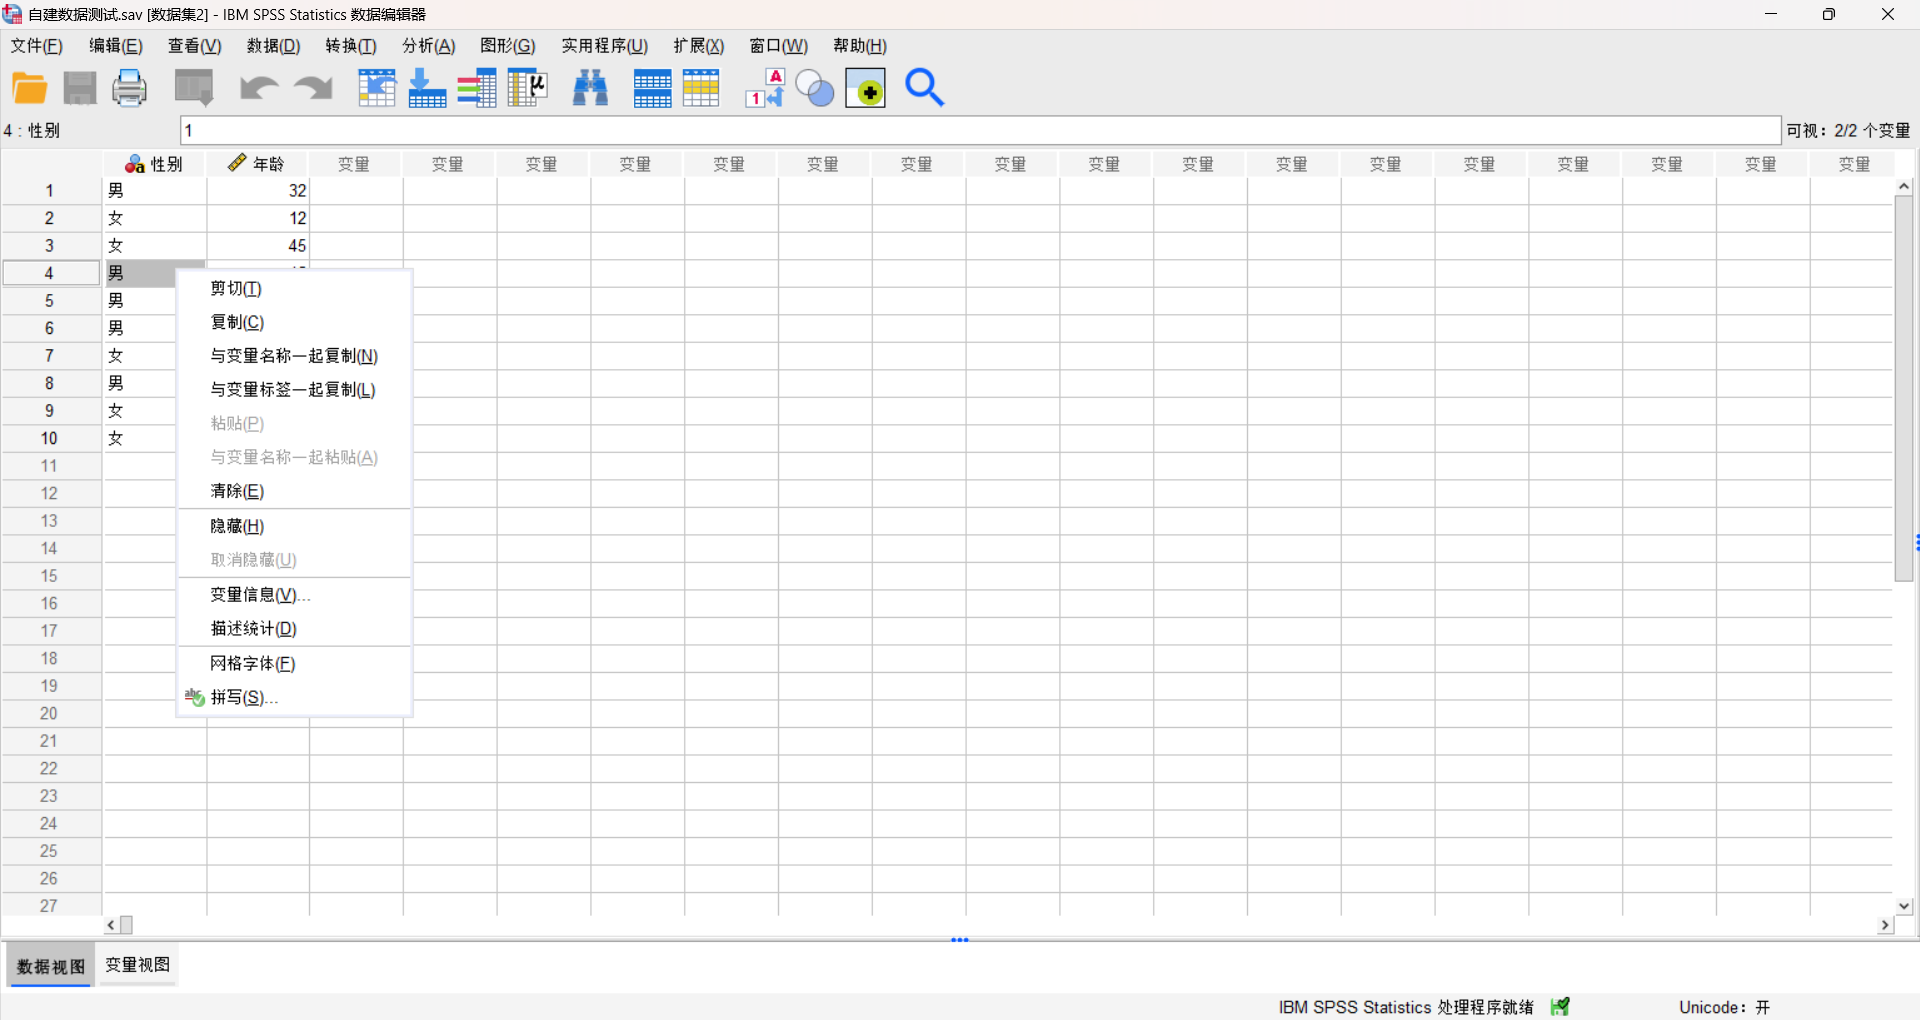Choose 隐藏(H) from the context menu
Screen dimensions: 1920x1020
[295, 526]
